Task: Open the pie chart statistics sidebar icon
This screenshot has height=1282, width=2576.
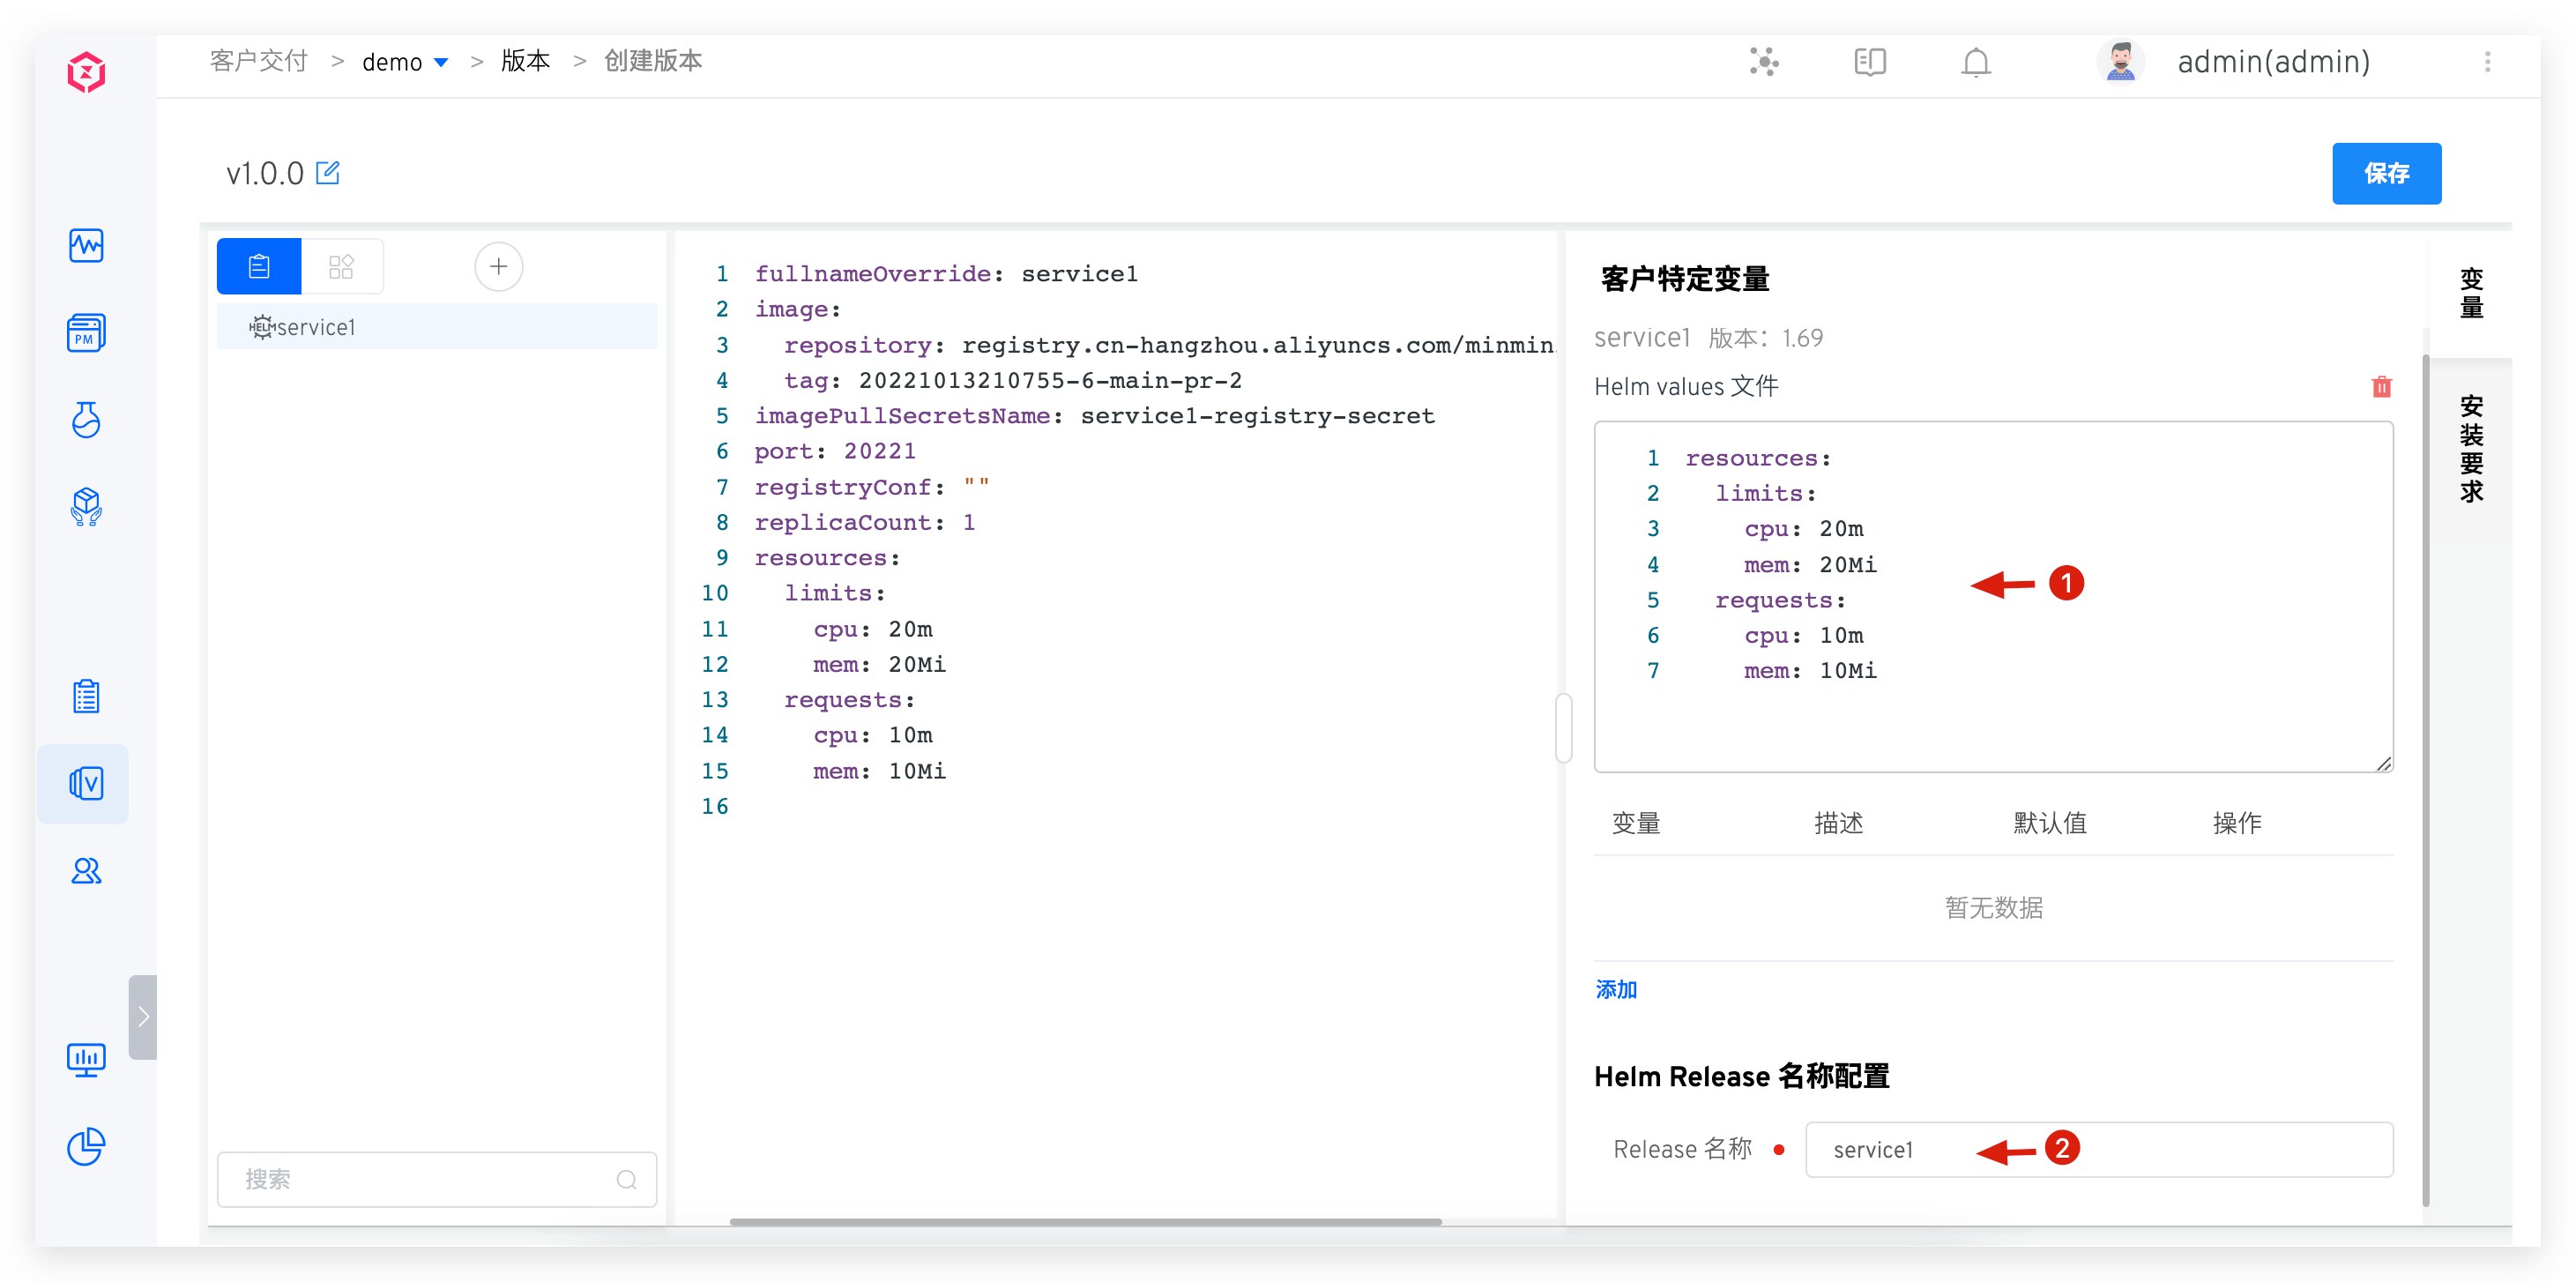Action: pyautogui.click(x=86, y=1146)
